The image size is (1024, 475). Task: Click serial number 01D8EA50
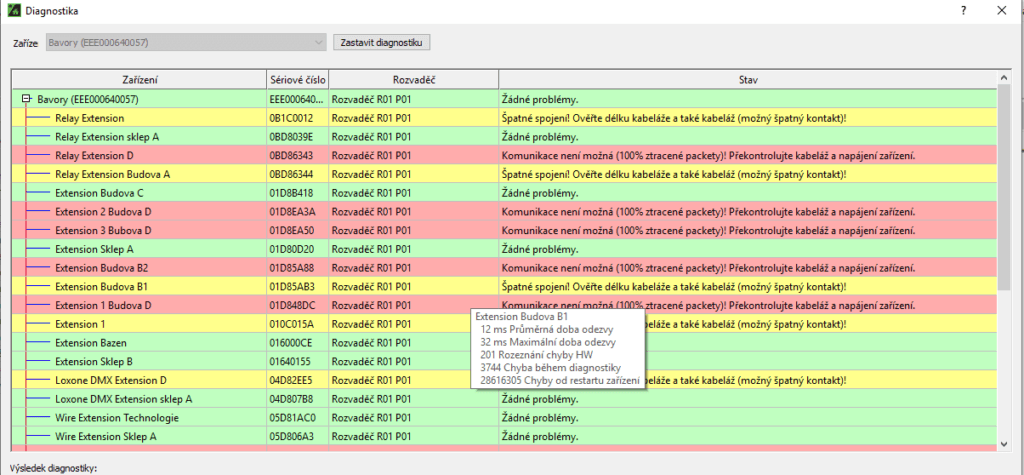click(x=292, y=231)
